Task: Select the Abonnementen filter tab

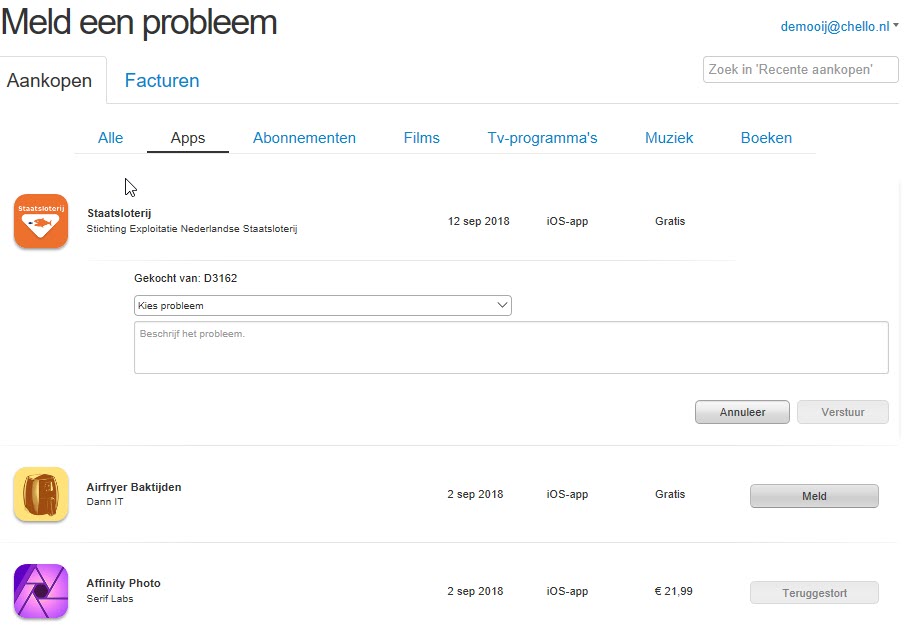Action: coord(304,138)
